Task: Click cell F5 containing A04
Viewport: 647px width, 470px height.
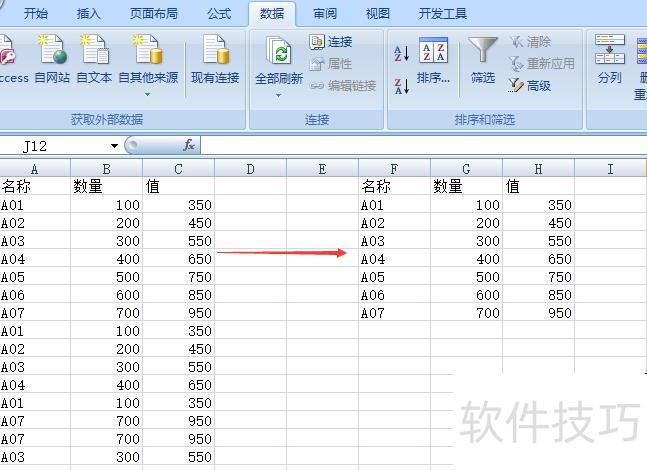Action: [394, 259]
